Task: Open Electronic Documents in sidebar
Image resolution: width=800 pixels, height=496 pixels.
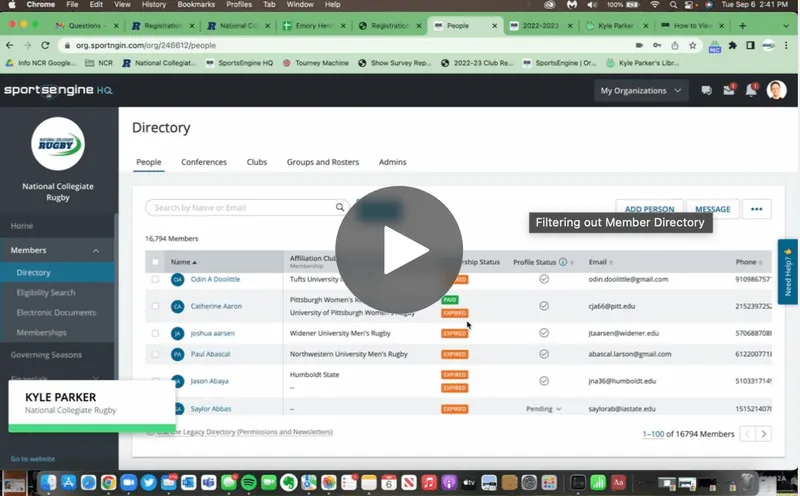Action: tap(57, 312)
